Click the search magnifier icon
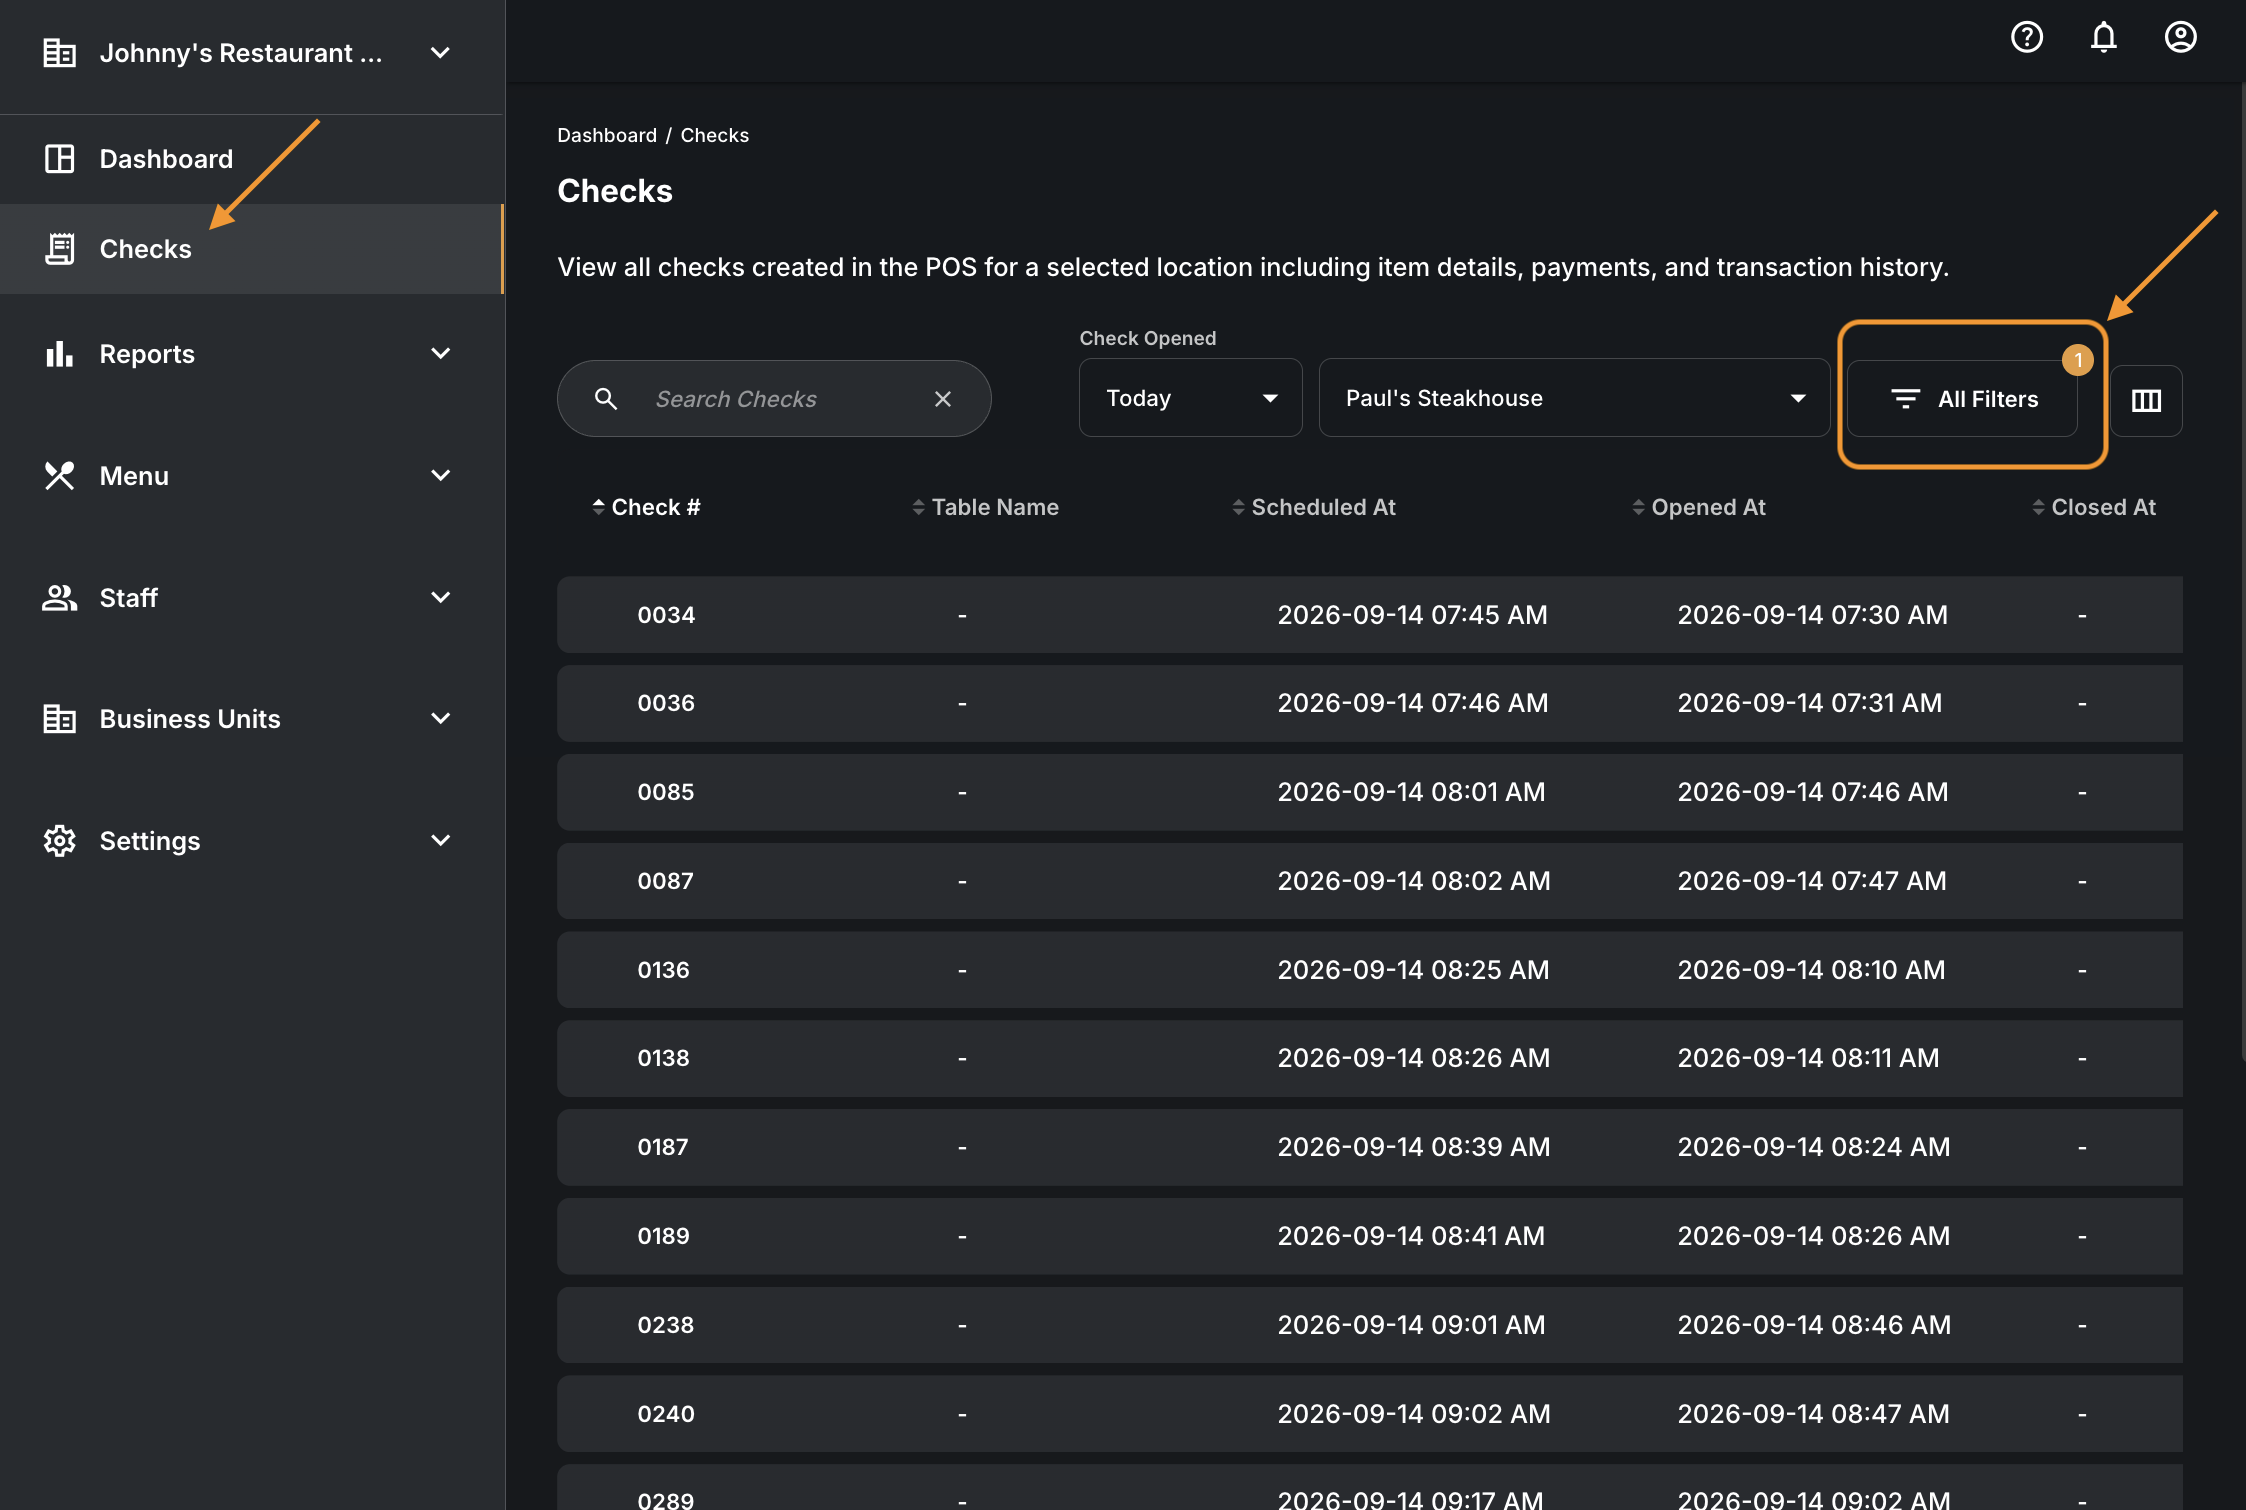 (606, 399)
